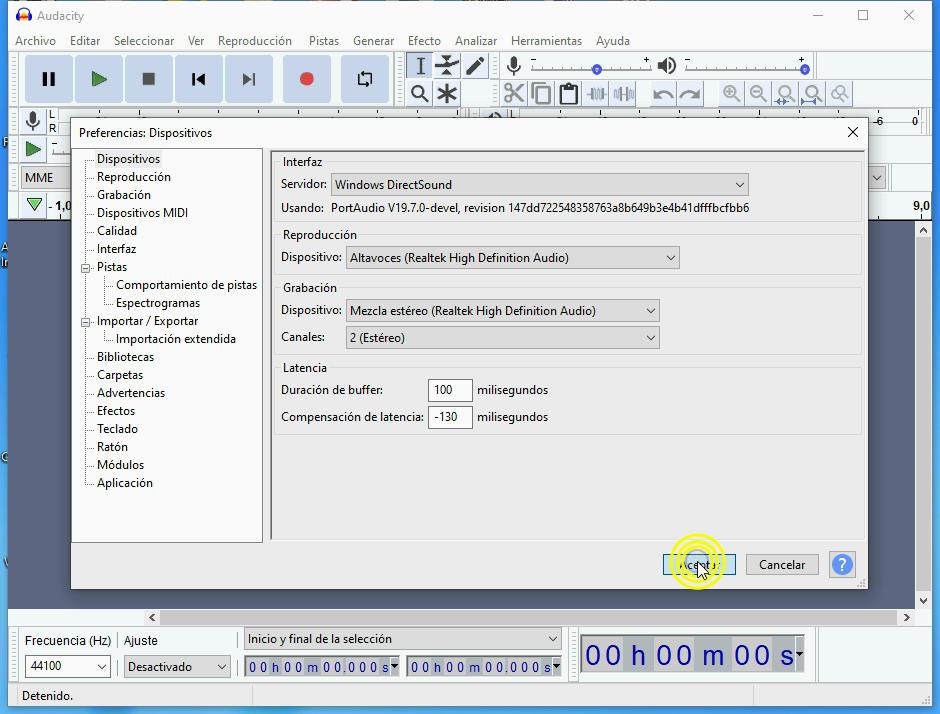Click the Stop transport button
This screenshot has height=714, width=940.
pyautogui.click(x=149, y=79)
